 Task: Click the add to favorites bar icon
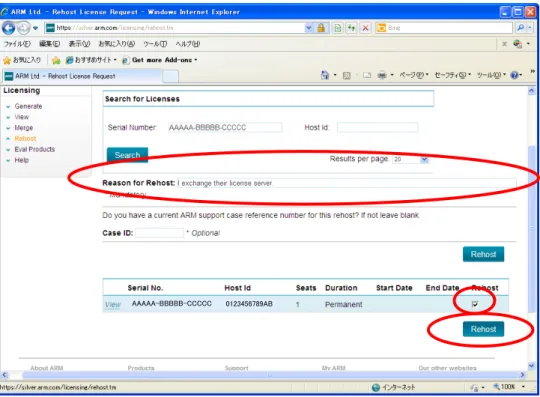56,60
